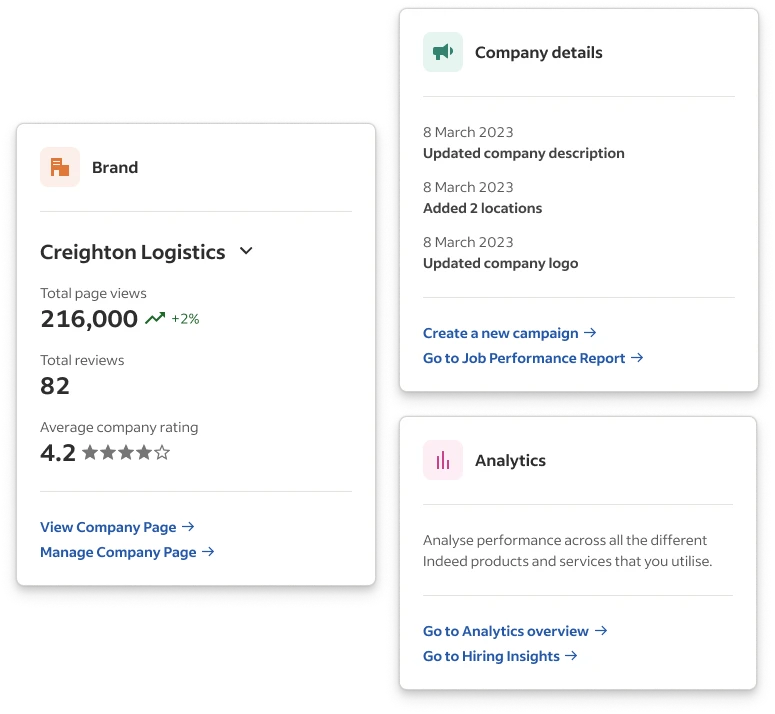Click the arrow beside Go to Hiring Insights
This screenshot has height=714, width=775.
(x=572, y=656)
